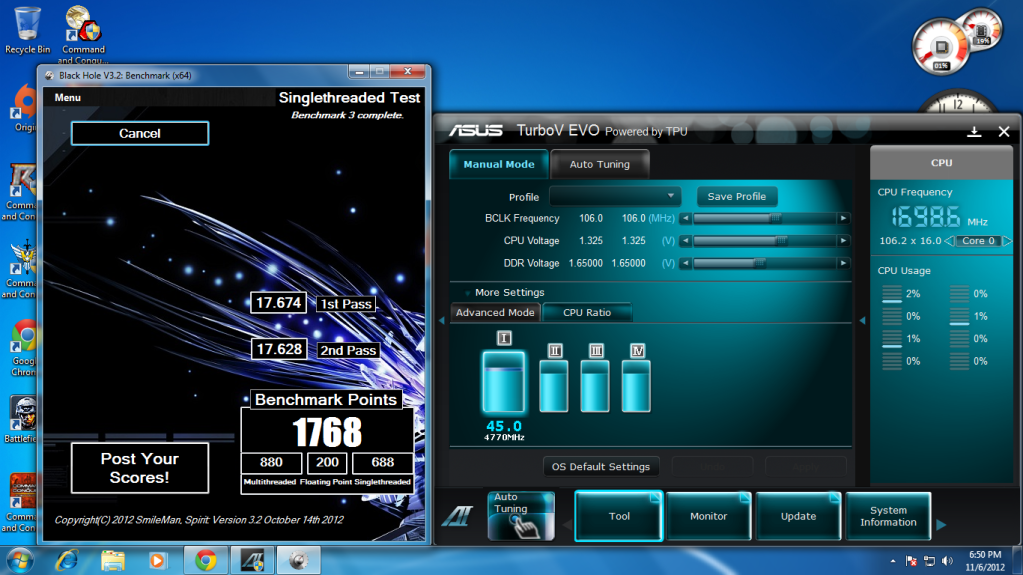Switch to previous core in CPU Frequency
The height and width of the screenshot is (575, 1023).
point(949,241)
